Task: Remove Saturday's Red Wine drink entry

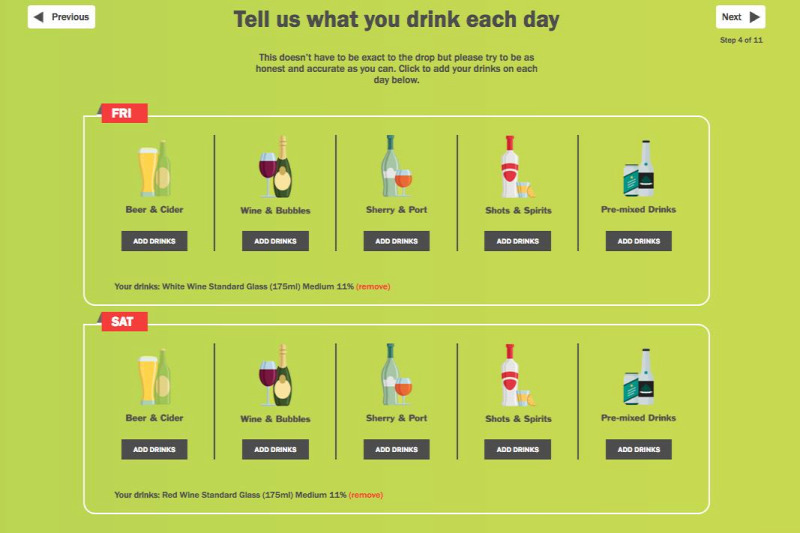Action: point(366,495)
